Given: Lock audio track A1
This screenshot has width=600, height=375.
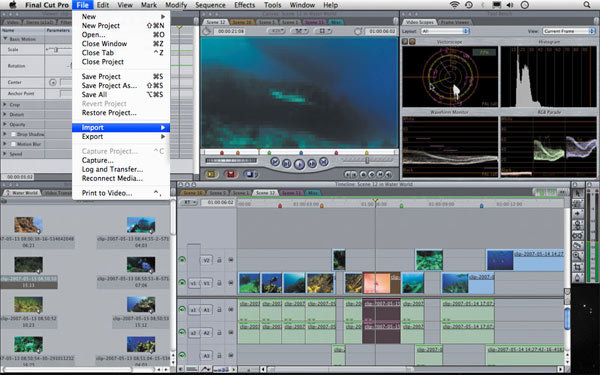Looking at the screenshot, I should 219,310.
